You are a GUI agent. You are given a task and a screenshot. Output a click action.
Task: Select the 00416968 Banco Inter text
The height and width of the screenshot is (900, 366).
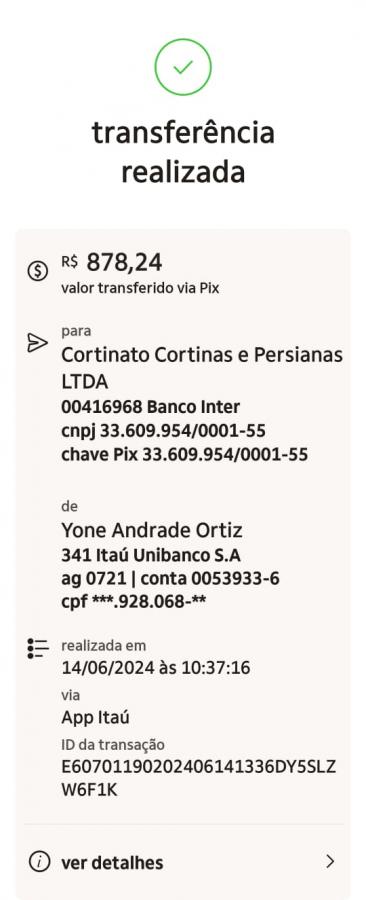tap(150, 407)
